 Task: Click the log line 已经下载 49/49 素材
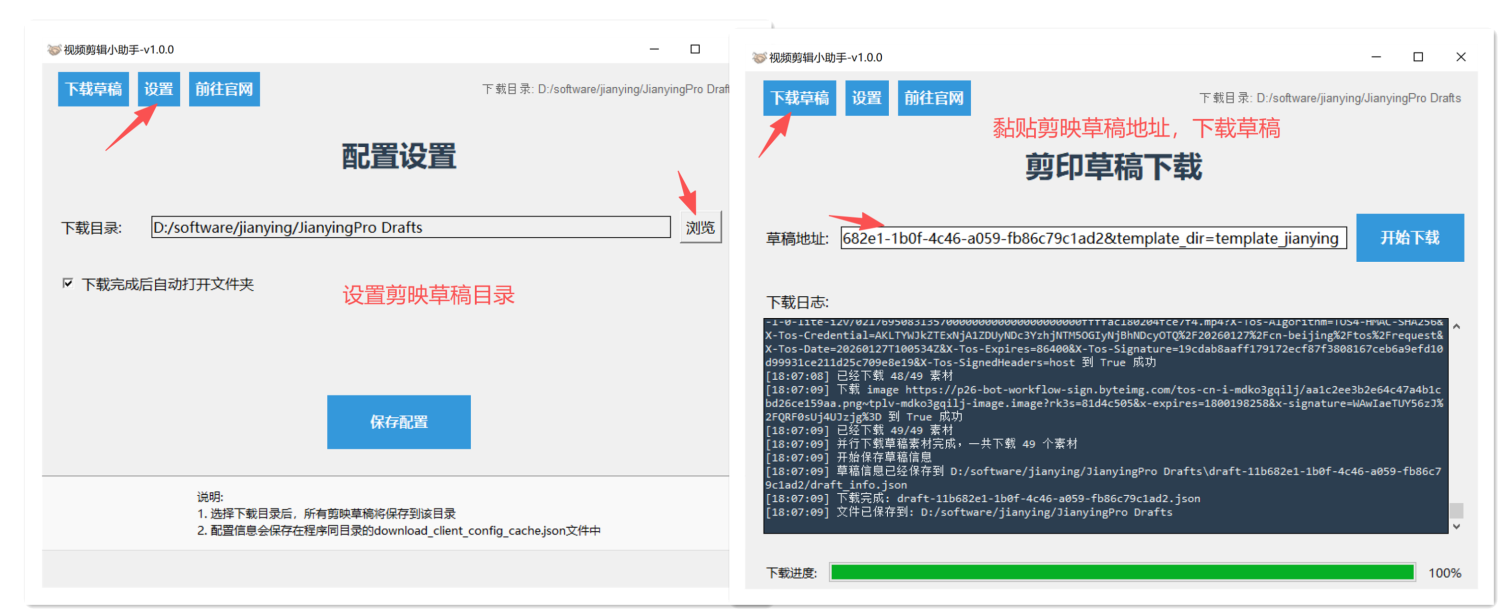pos(859,430)
